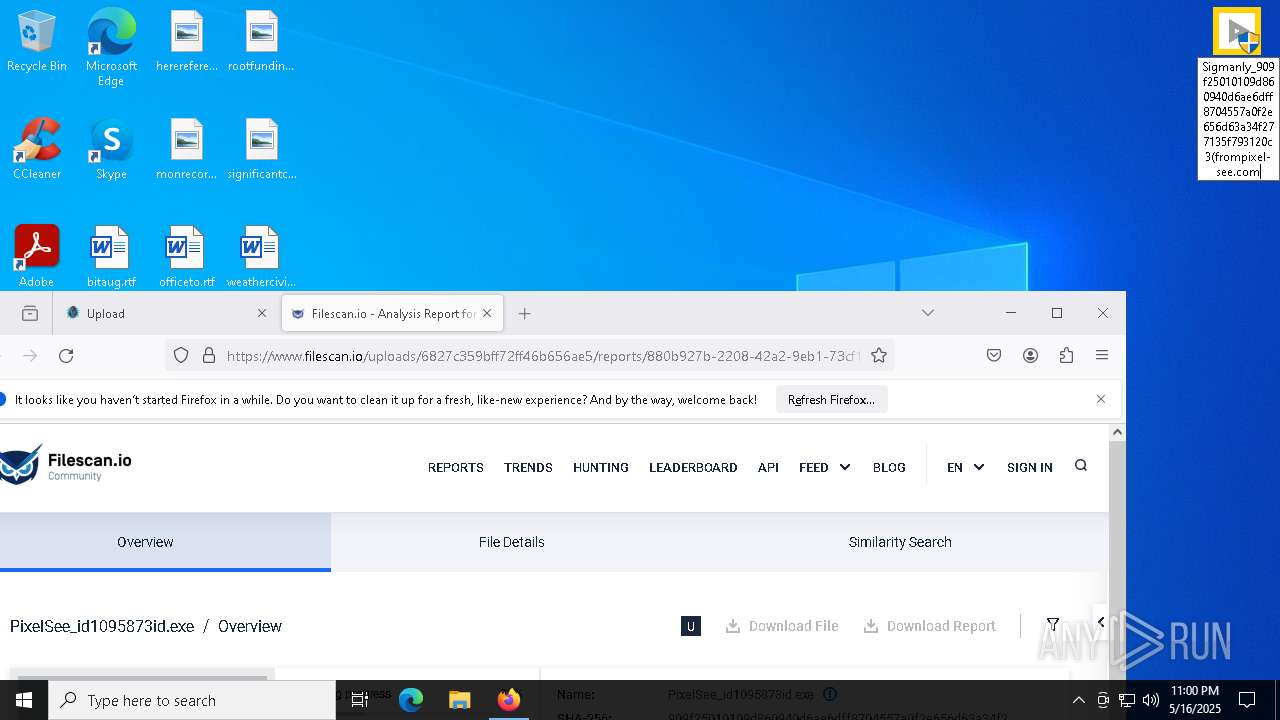
Task: Open the volume control in system tray
Action: [x=1150, y=700]
